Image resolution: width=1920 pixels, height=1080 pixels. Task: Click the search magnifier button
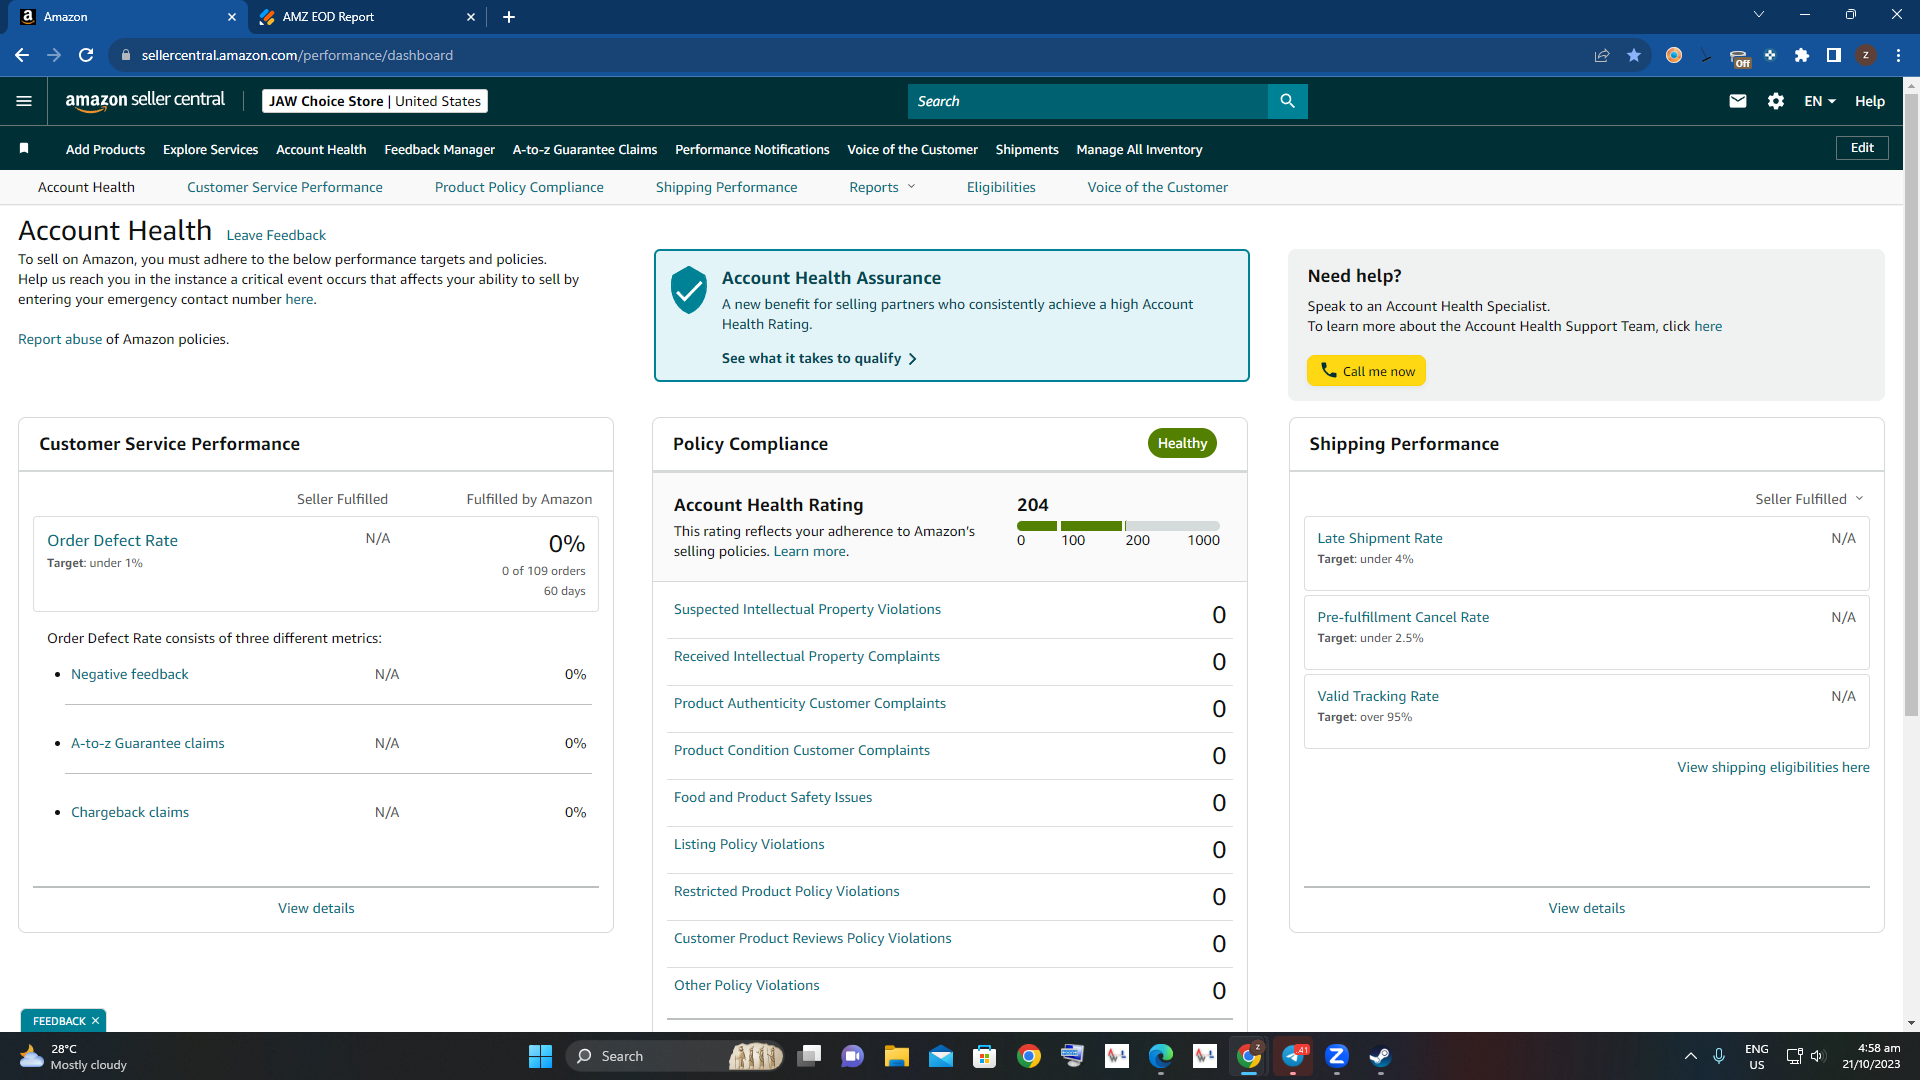click(1287, 101)
